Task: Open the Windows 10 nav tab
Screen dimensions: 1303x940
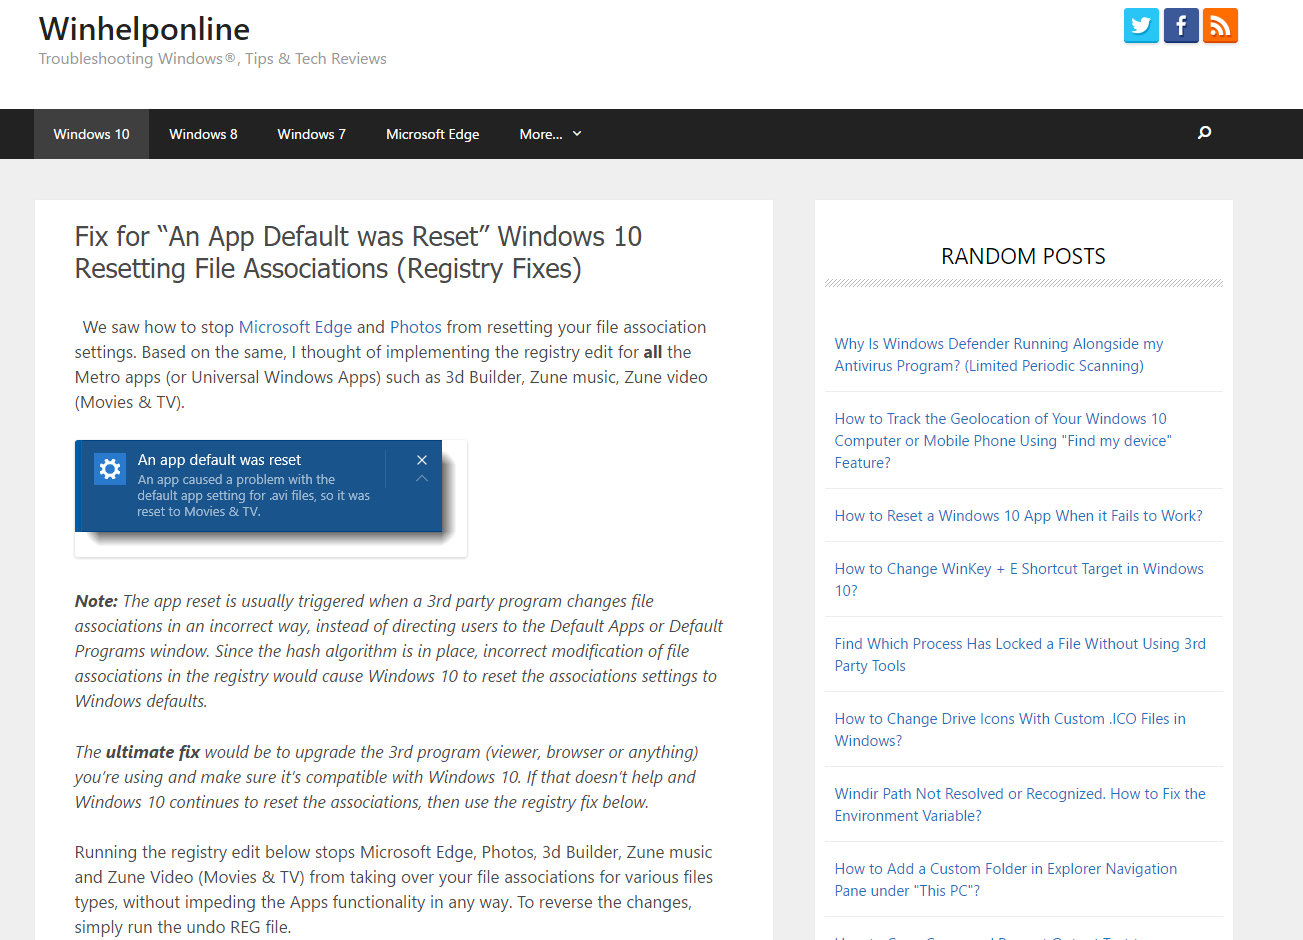Action: [91, 134]
